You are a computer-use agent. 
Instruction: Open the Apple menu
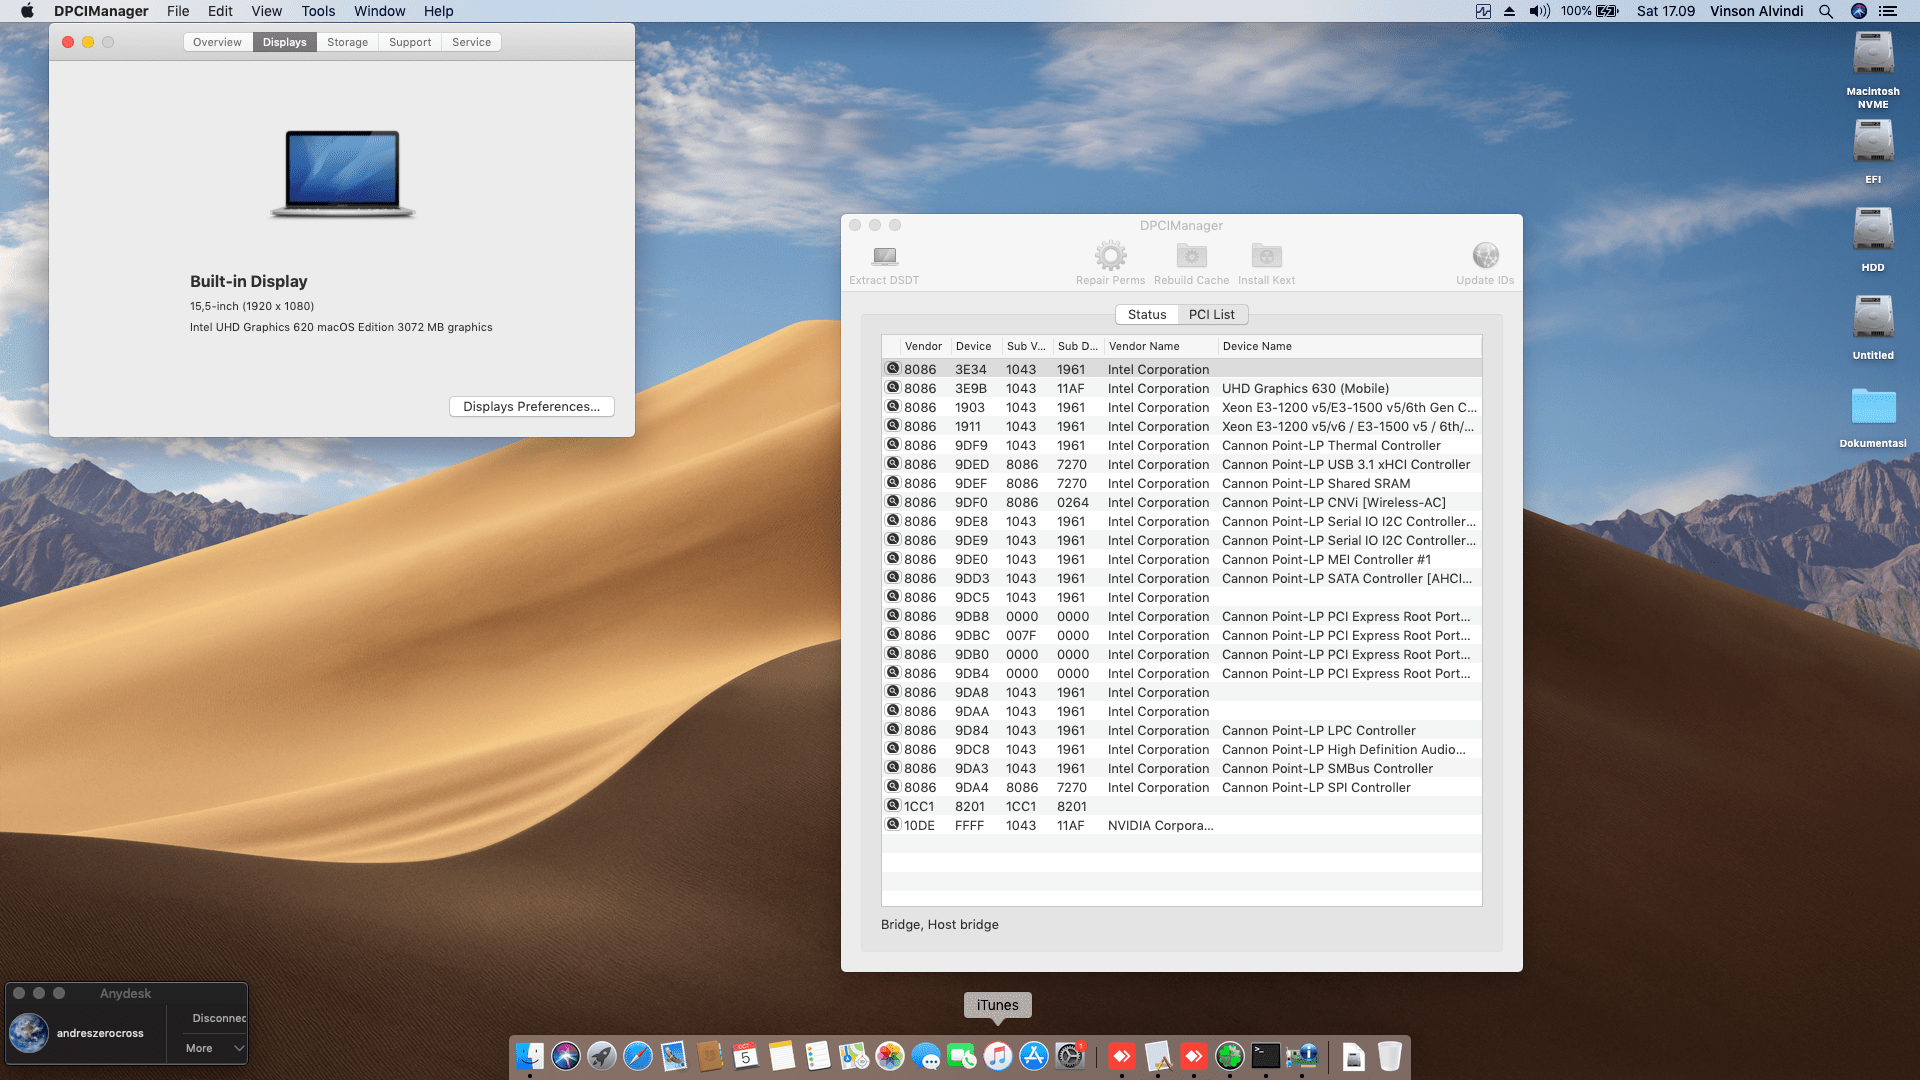coord(27,11)
